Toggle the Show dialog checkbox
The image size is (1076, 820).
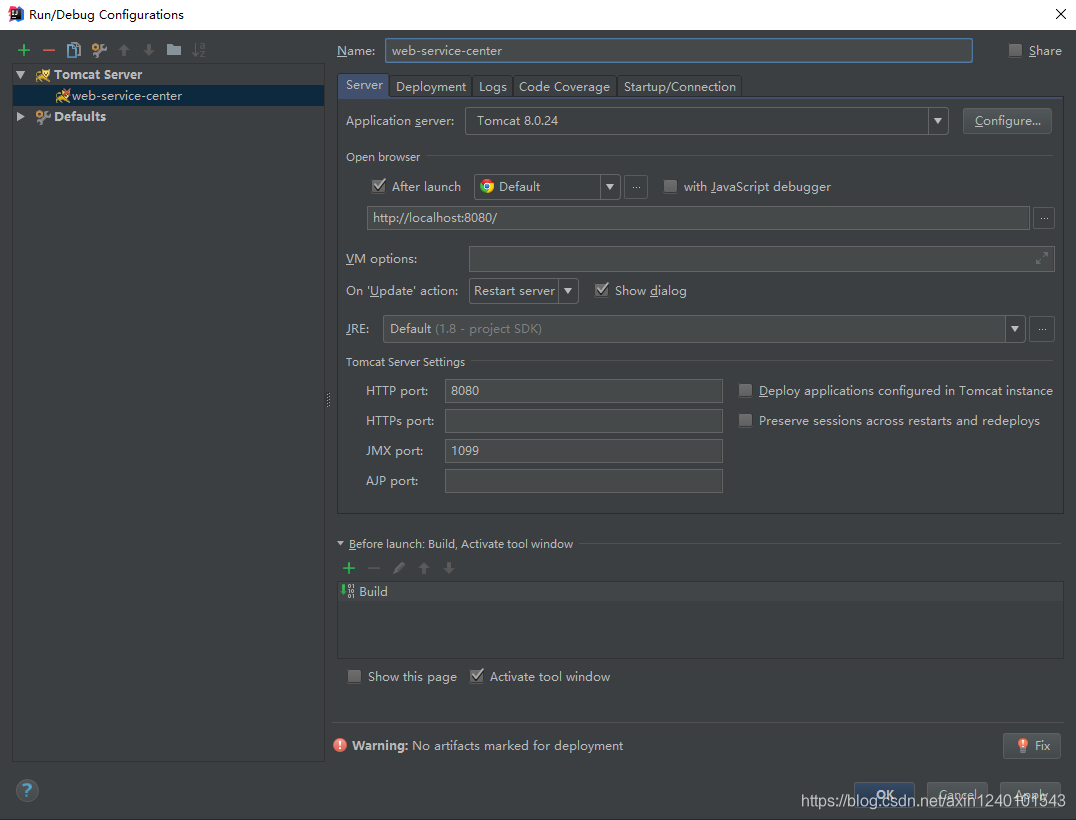click(x=602, y=290)
